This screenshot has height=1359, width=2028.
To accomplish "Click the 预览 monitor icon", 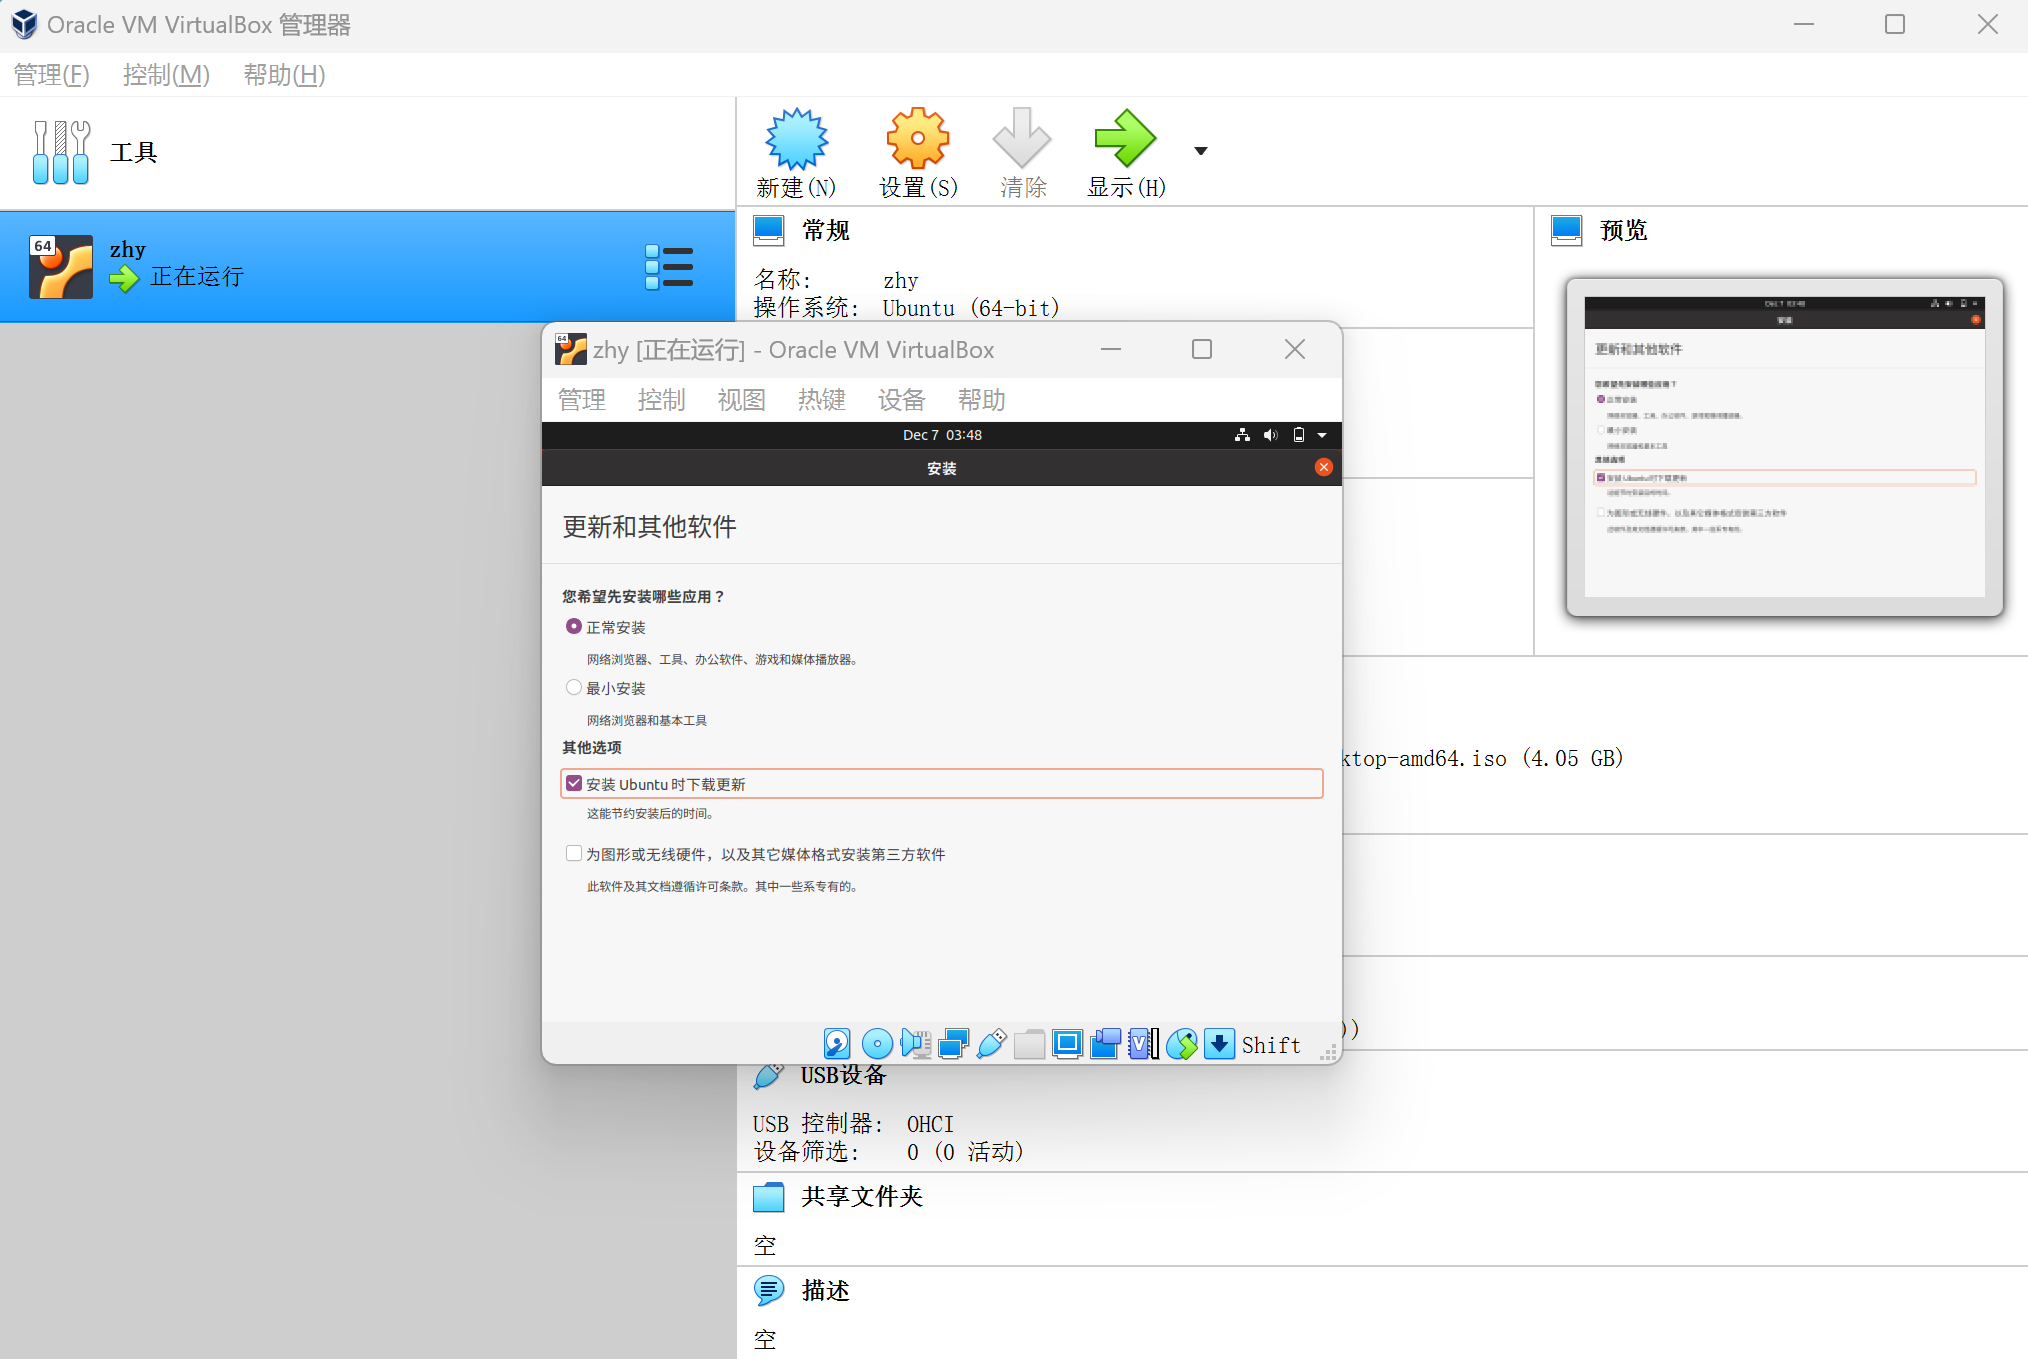I will pos(1567,231).
